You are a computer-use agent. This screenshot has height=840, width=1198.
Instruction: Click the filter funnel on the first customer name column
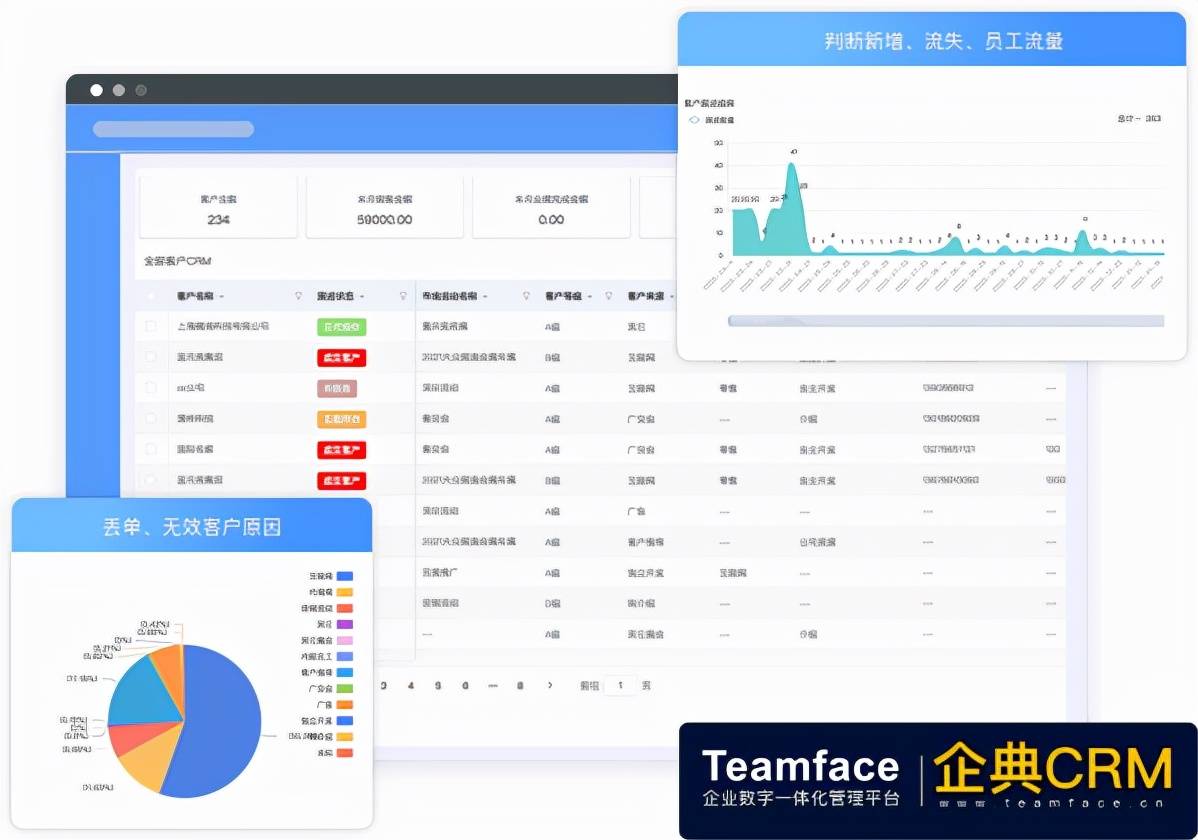[x=301, y=295]
